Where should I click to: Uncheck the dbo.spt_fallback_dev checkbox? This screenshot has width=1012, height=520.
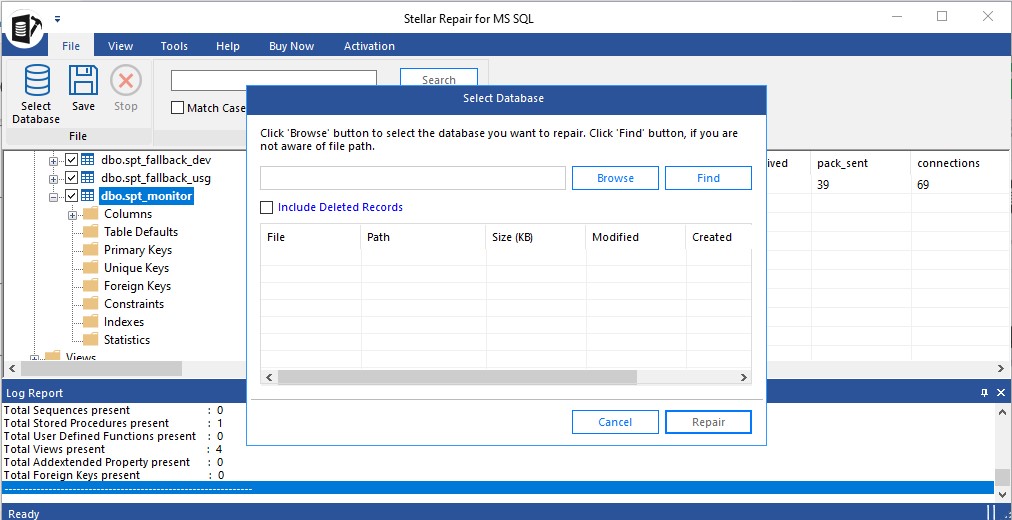pos(72,160)
